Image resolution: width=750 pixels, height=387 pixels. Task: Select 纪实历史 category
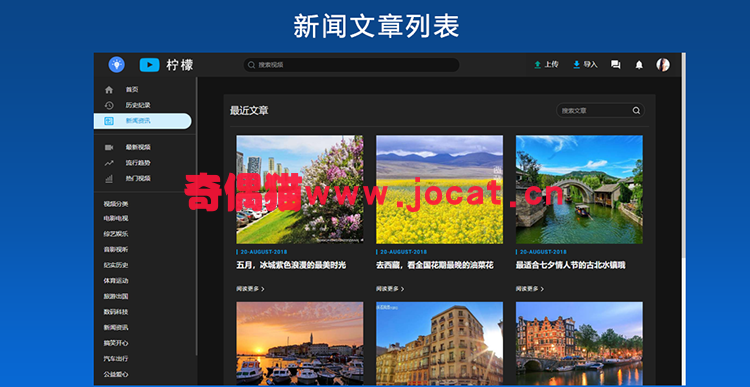pos(116,265)
